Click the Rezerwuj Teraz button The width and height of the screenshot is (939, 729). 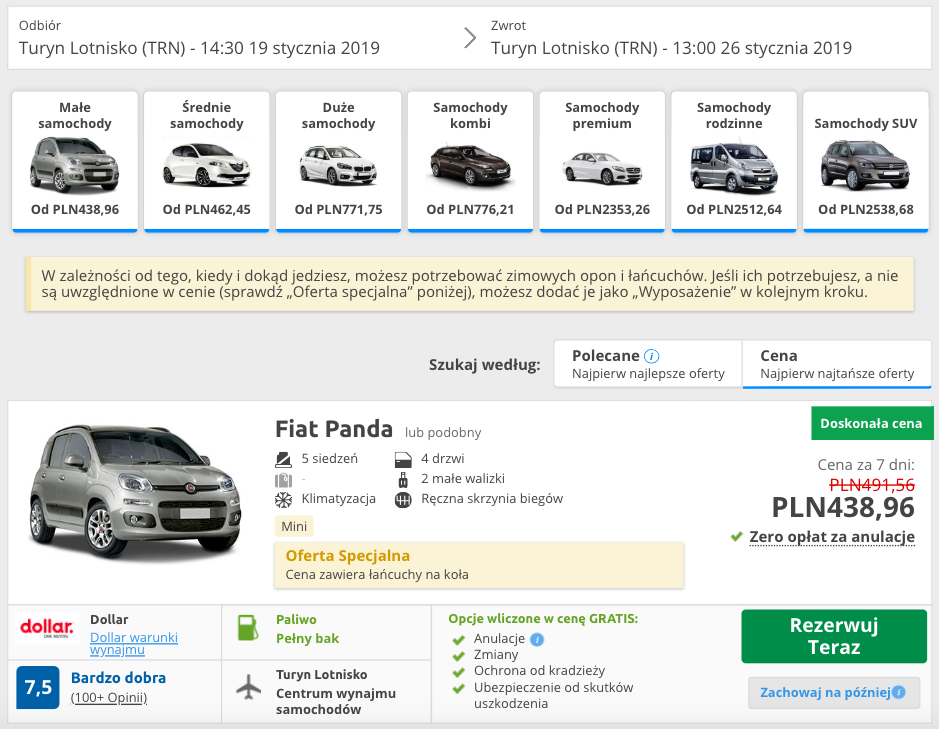tap(833, 634)
